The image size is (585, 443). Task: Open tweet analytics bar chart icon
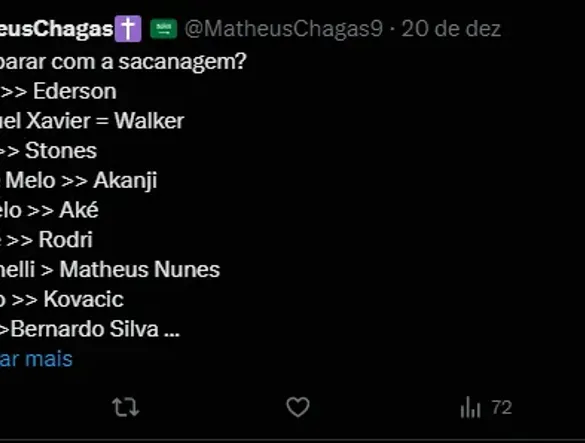coord(470,407)
